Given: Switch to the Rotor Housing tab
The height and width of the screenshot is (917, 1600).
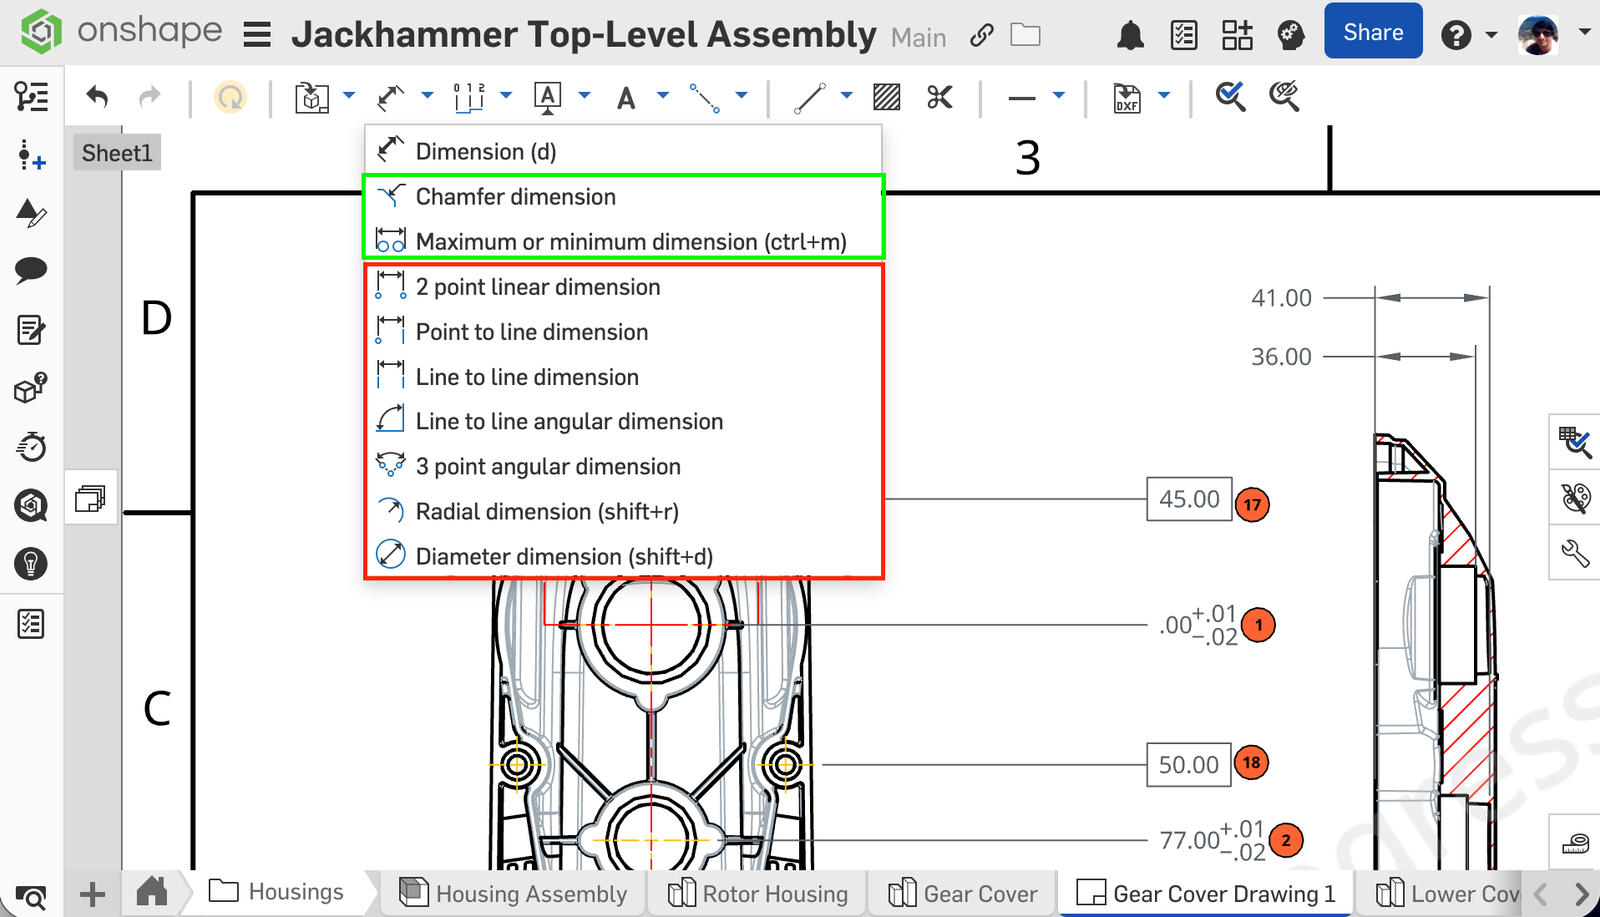Looking at the screenshot, I should 758,893.
